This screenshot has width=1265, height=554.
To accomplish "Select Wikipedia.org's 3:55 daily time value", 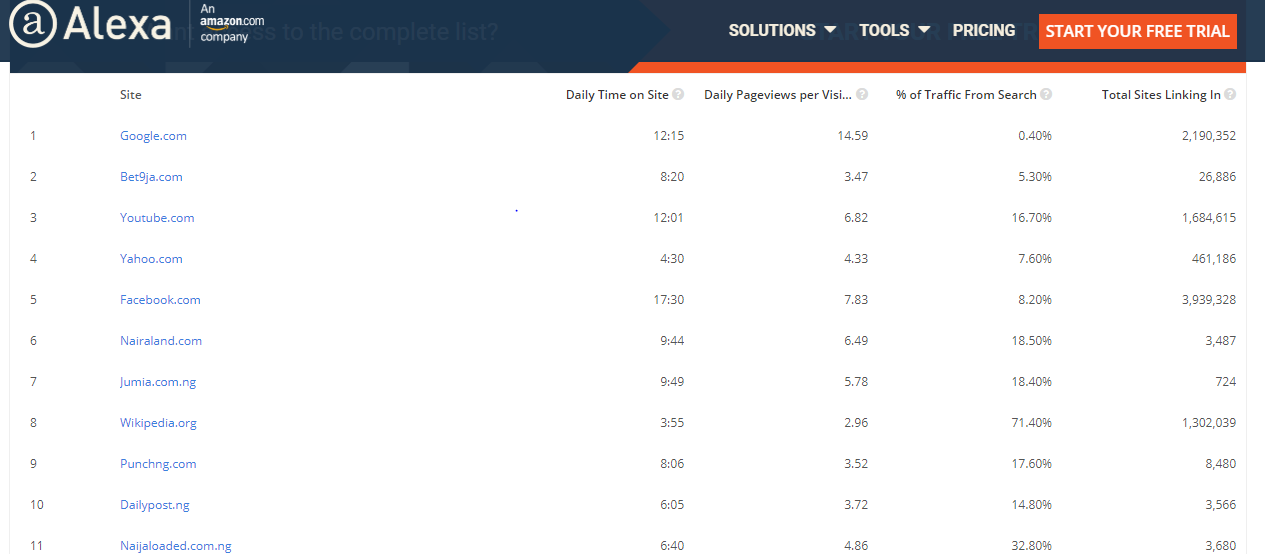I will tap(671, 423).
